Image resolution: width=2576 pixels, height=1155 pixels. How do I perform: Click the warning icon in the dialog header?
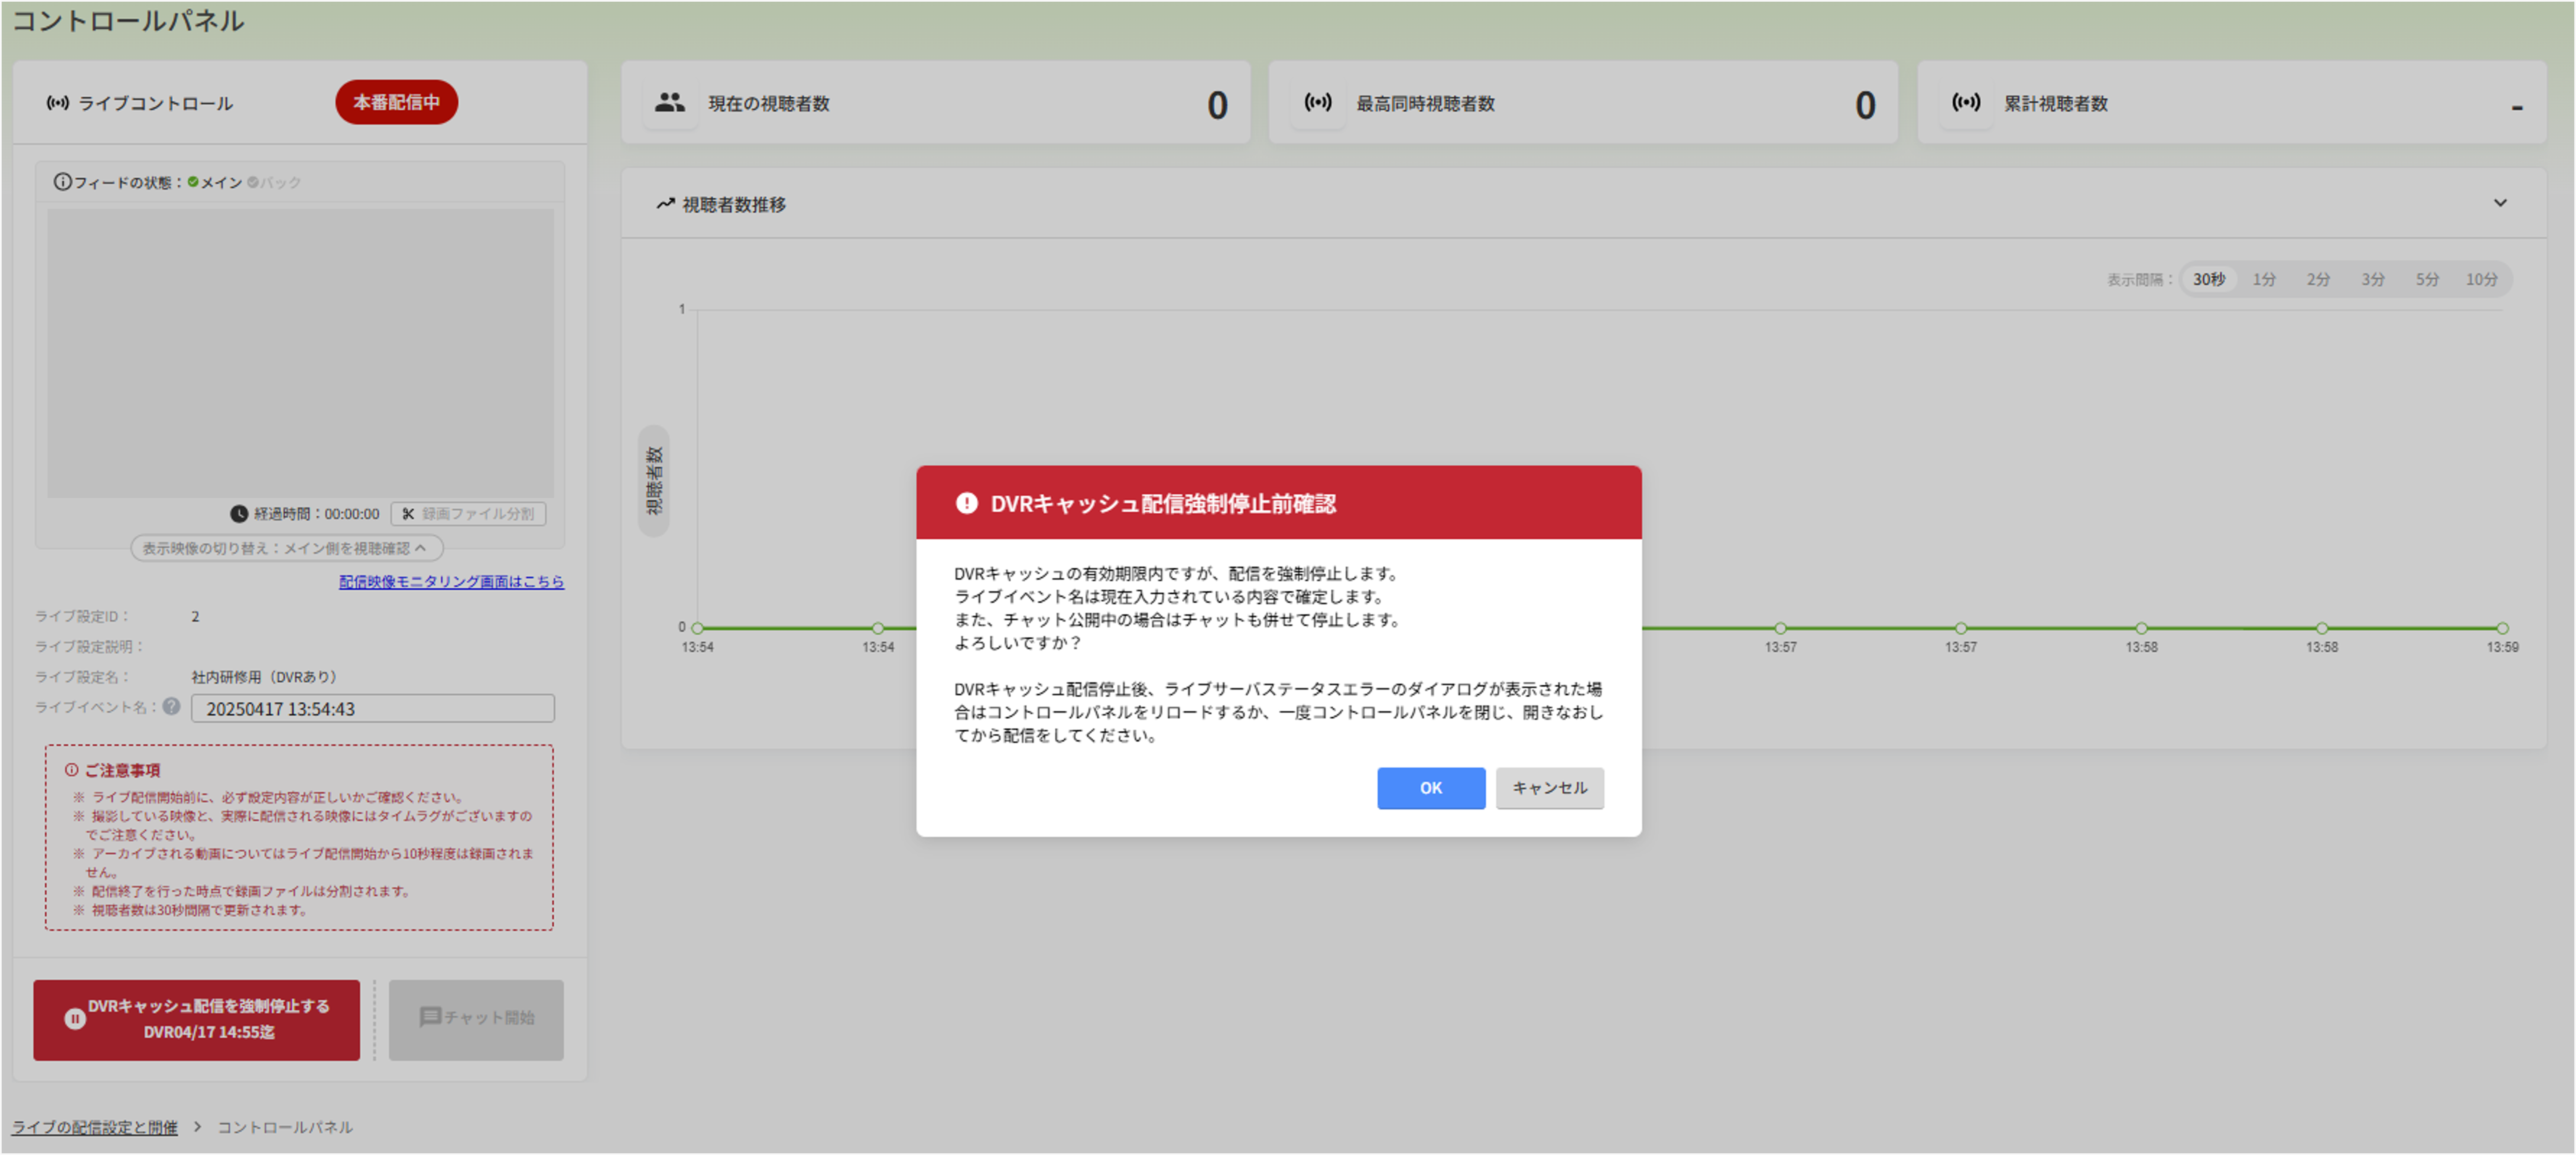966,503
